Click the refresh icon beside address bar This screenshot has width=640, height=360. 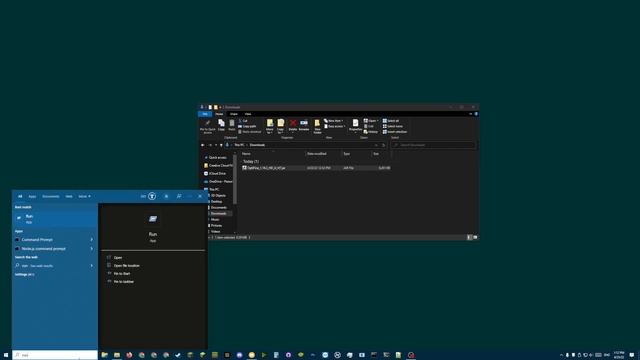coord(383,145)
